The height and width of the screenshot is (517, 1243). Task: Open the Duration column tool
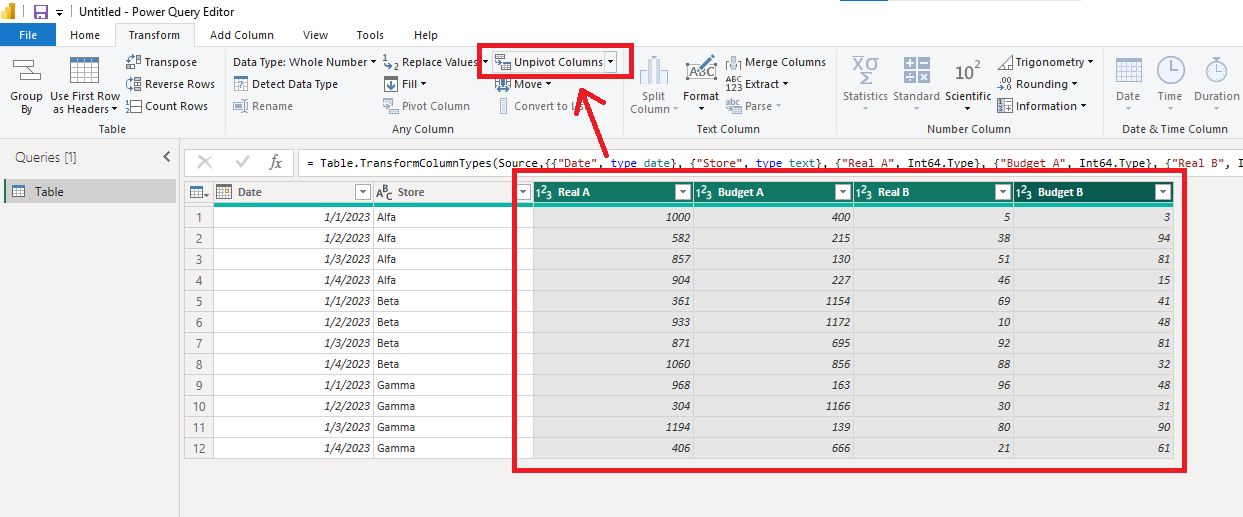(x=1216, y=86)
